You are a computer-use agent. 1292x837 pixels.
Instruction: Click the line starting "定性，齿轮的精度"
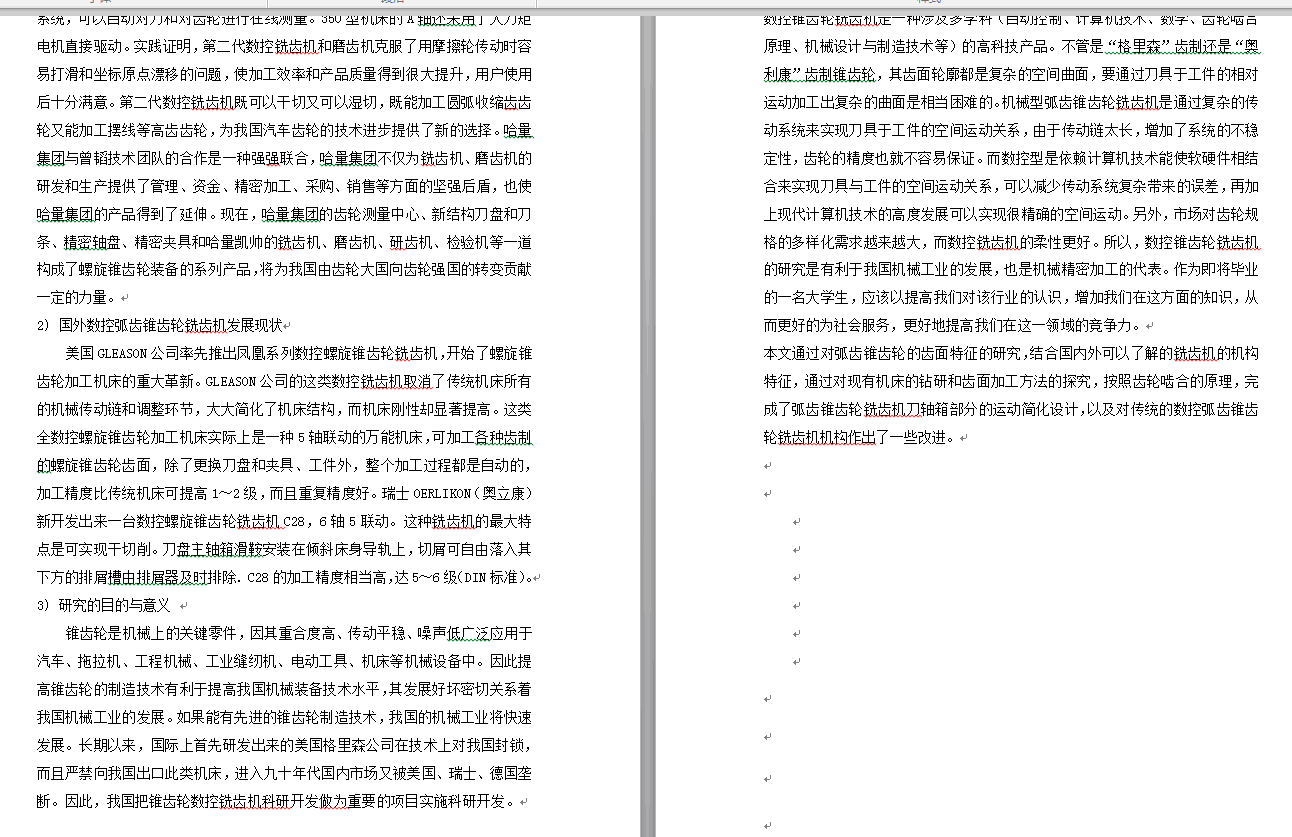tap(1011, 157)
